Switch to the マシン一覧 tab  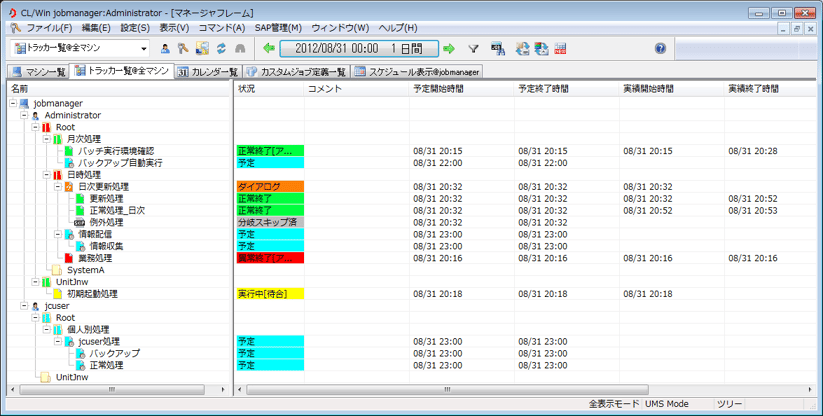[39, 72]
